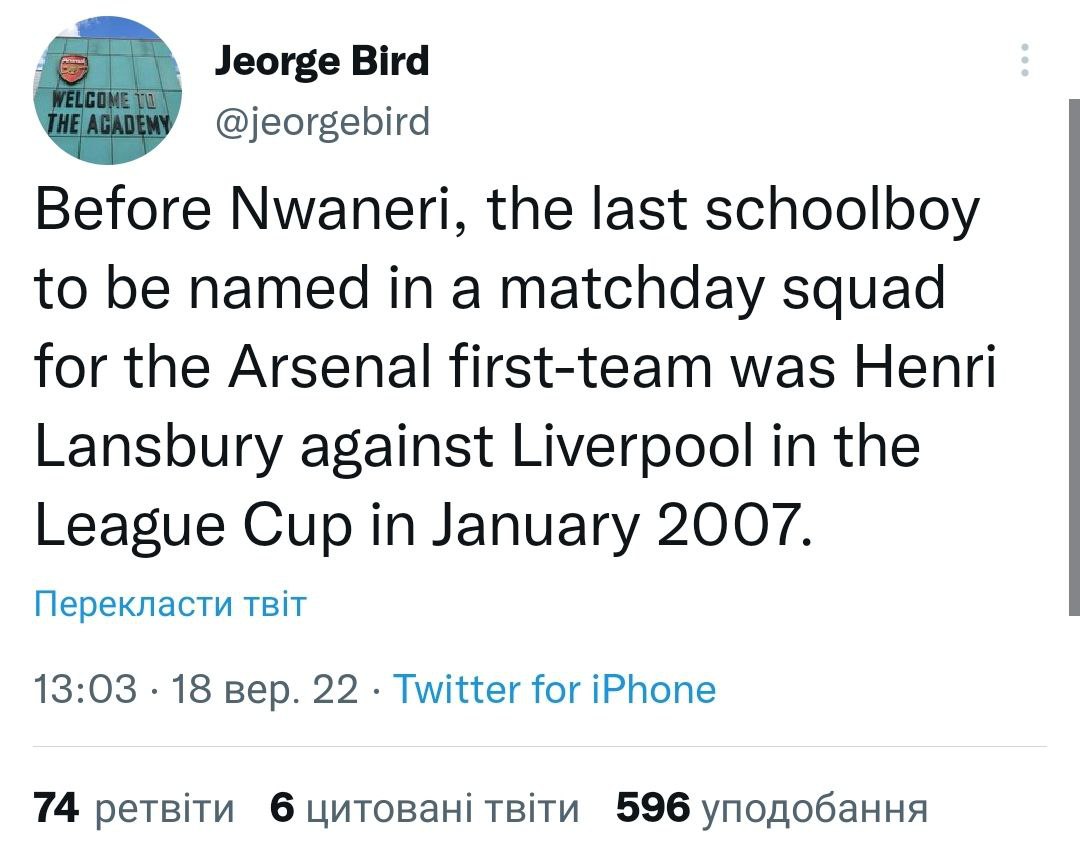Click the @jeorgebird handle
Image resolution: width=1080 pixels, height=860 pixels.
[x=321, y=122]
